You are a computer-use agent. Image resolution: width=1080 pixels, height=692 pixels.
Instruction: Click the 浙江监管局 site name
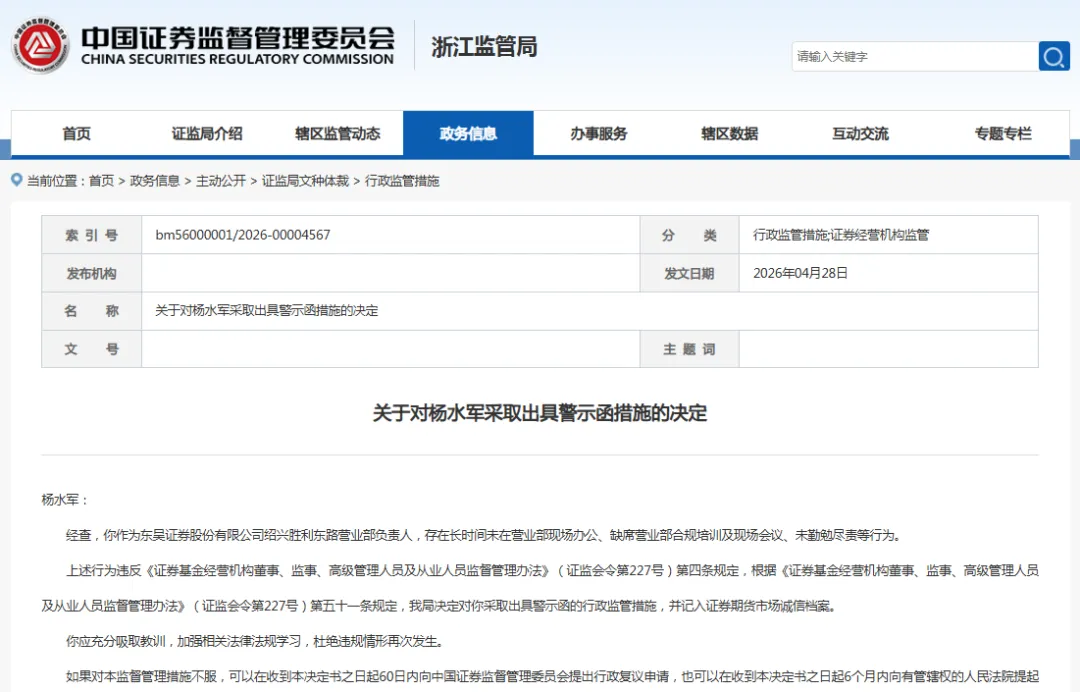coord(483,46)
